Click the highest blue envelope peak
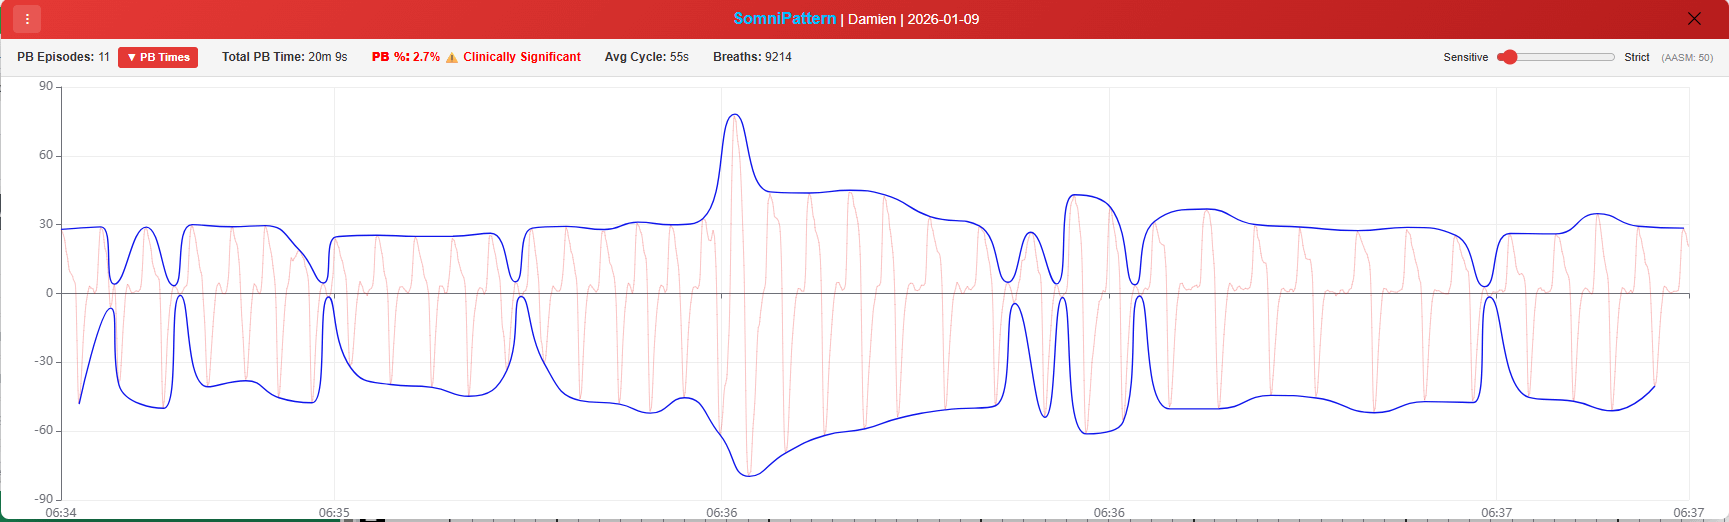The width and height of the screenshot is (1729, 522). 735,115
